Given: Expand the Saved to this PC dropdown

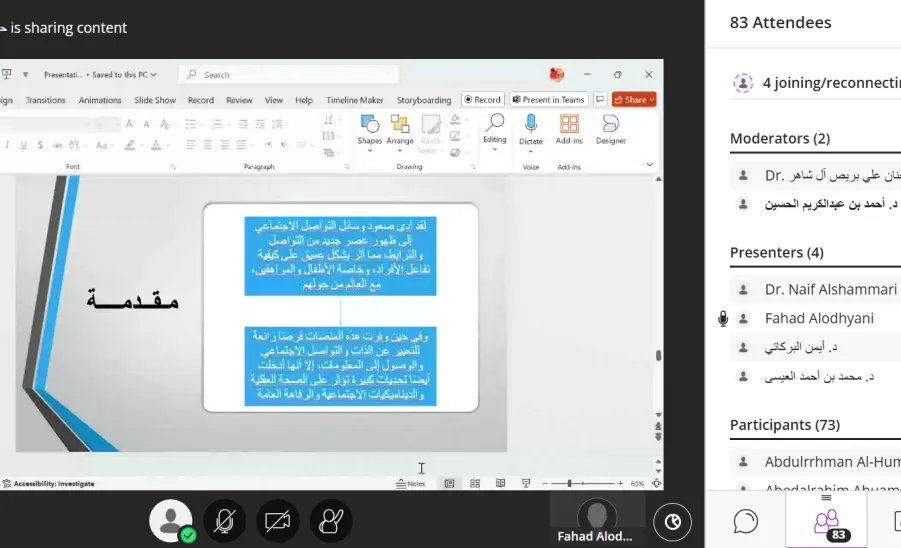Looking at the screenshot, I should (153, 75).
